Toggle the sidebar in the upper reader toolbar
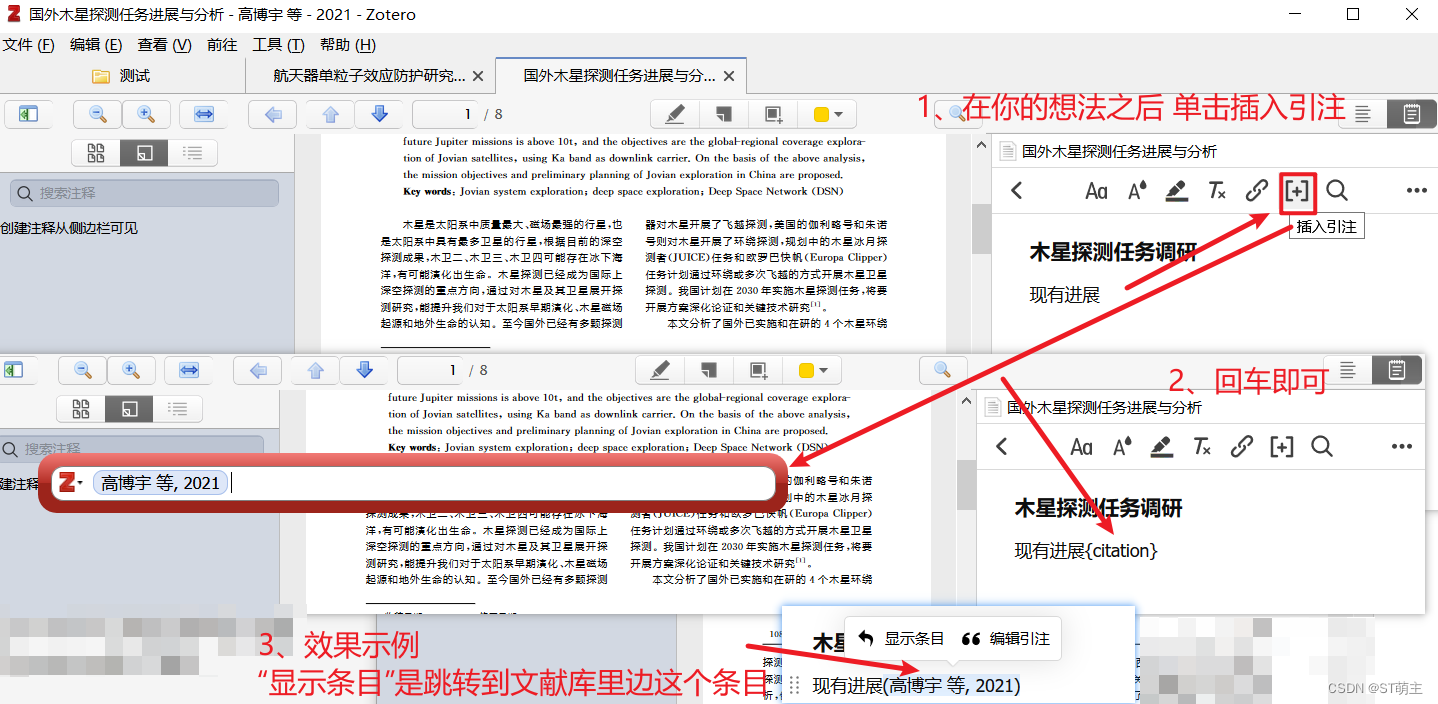 (x=28, y=114)
